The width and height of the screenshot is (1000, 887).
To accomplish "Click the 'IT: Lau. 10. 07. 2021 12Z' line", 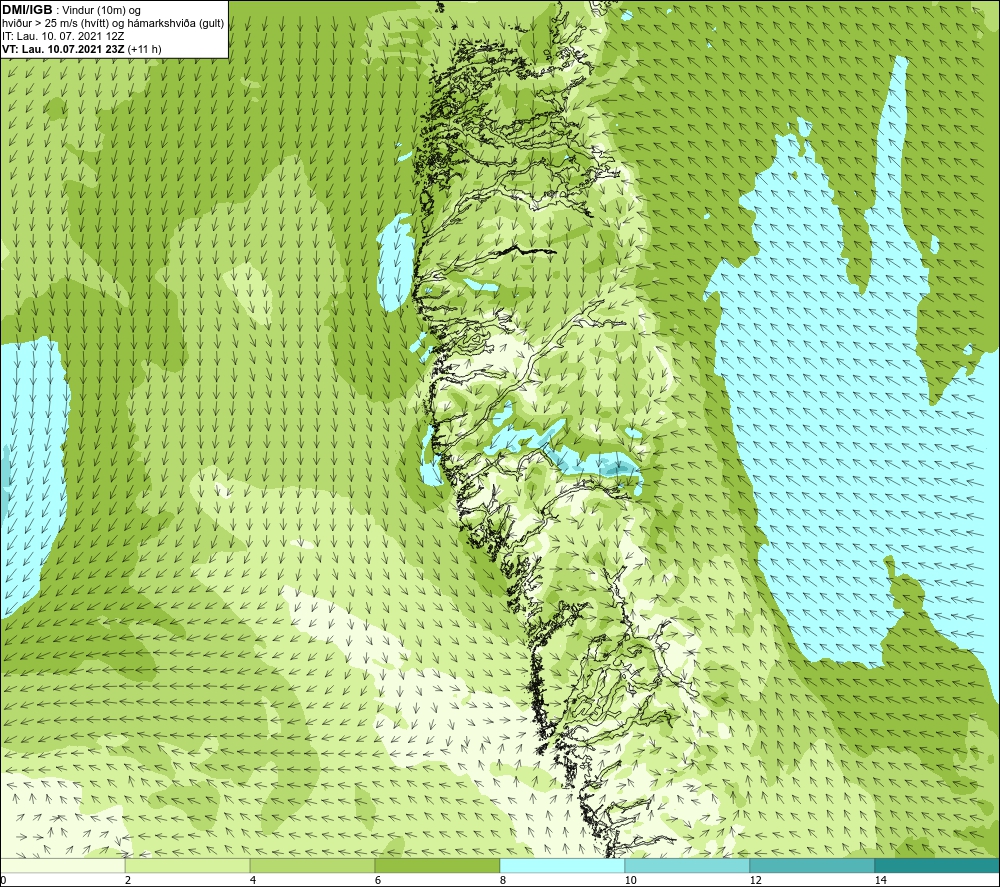I will pos(64,36).
